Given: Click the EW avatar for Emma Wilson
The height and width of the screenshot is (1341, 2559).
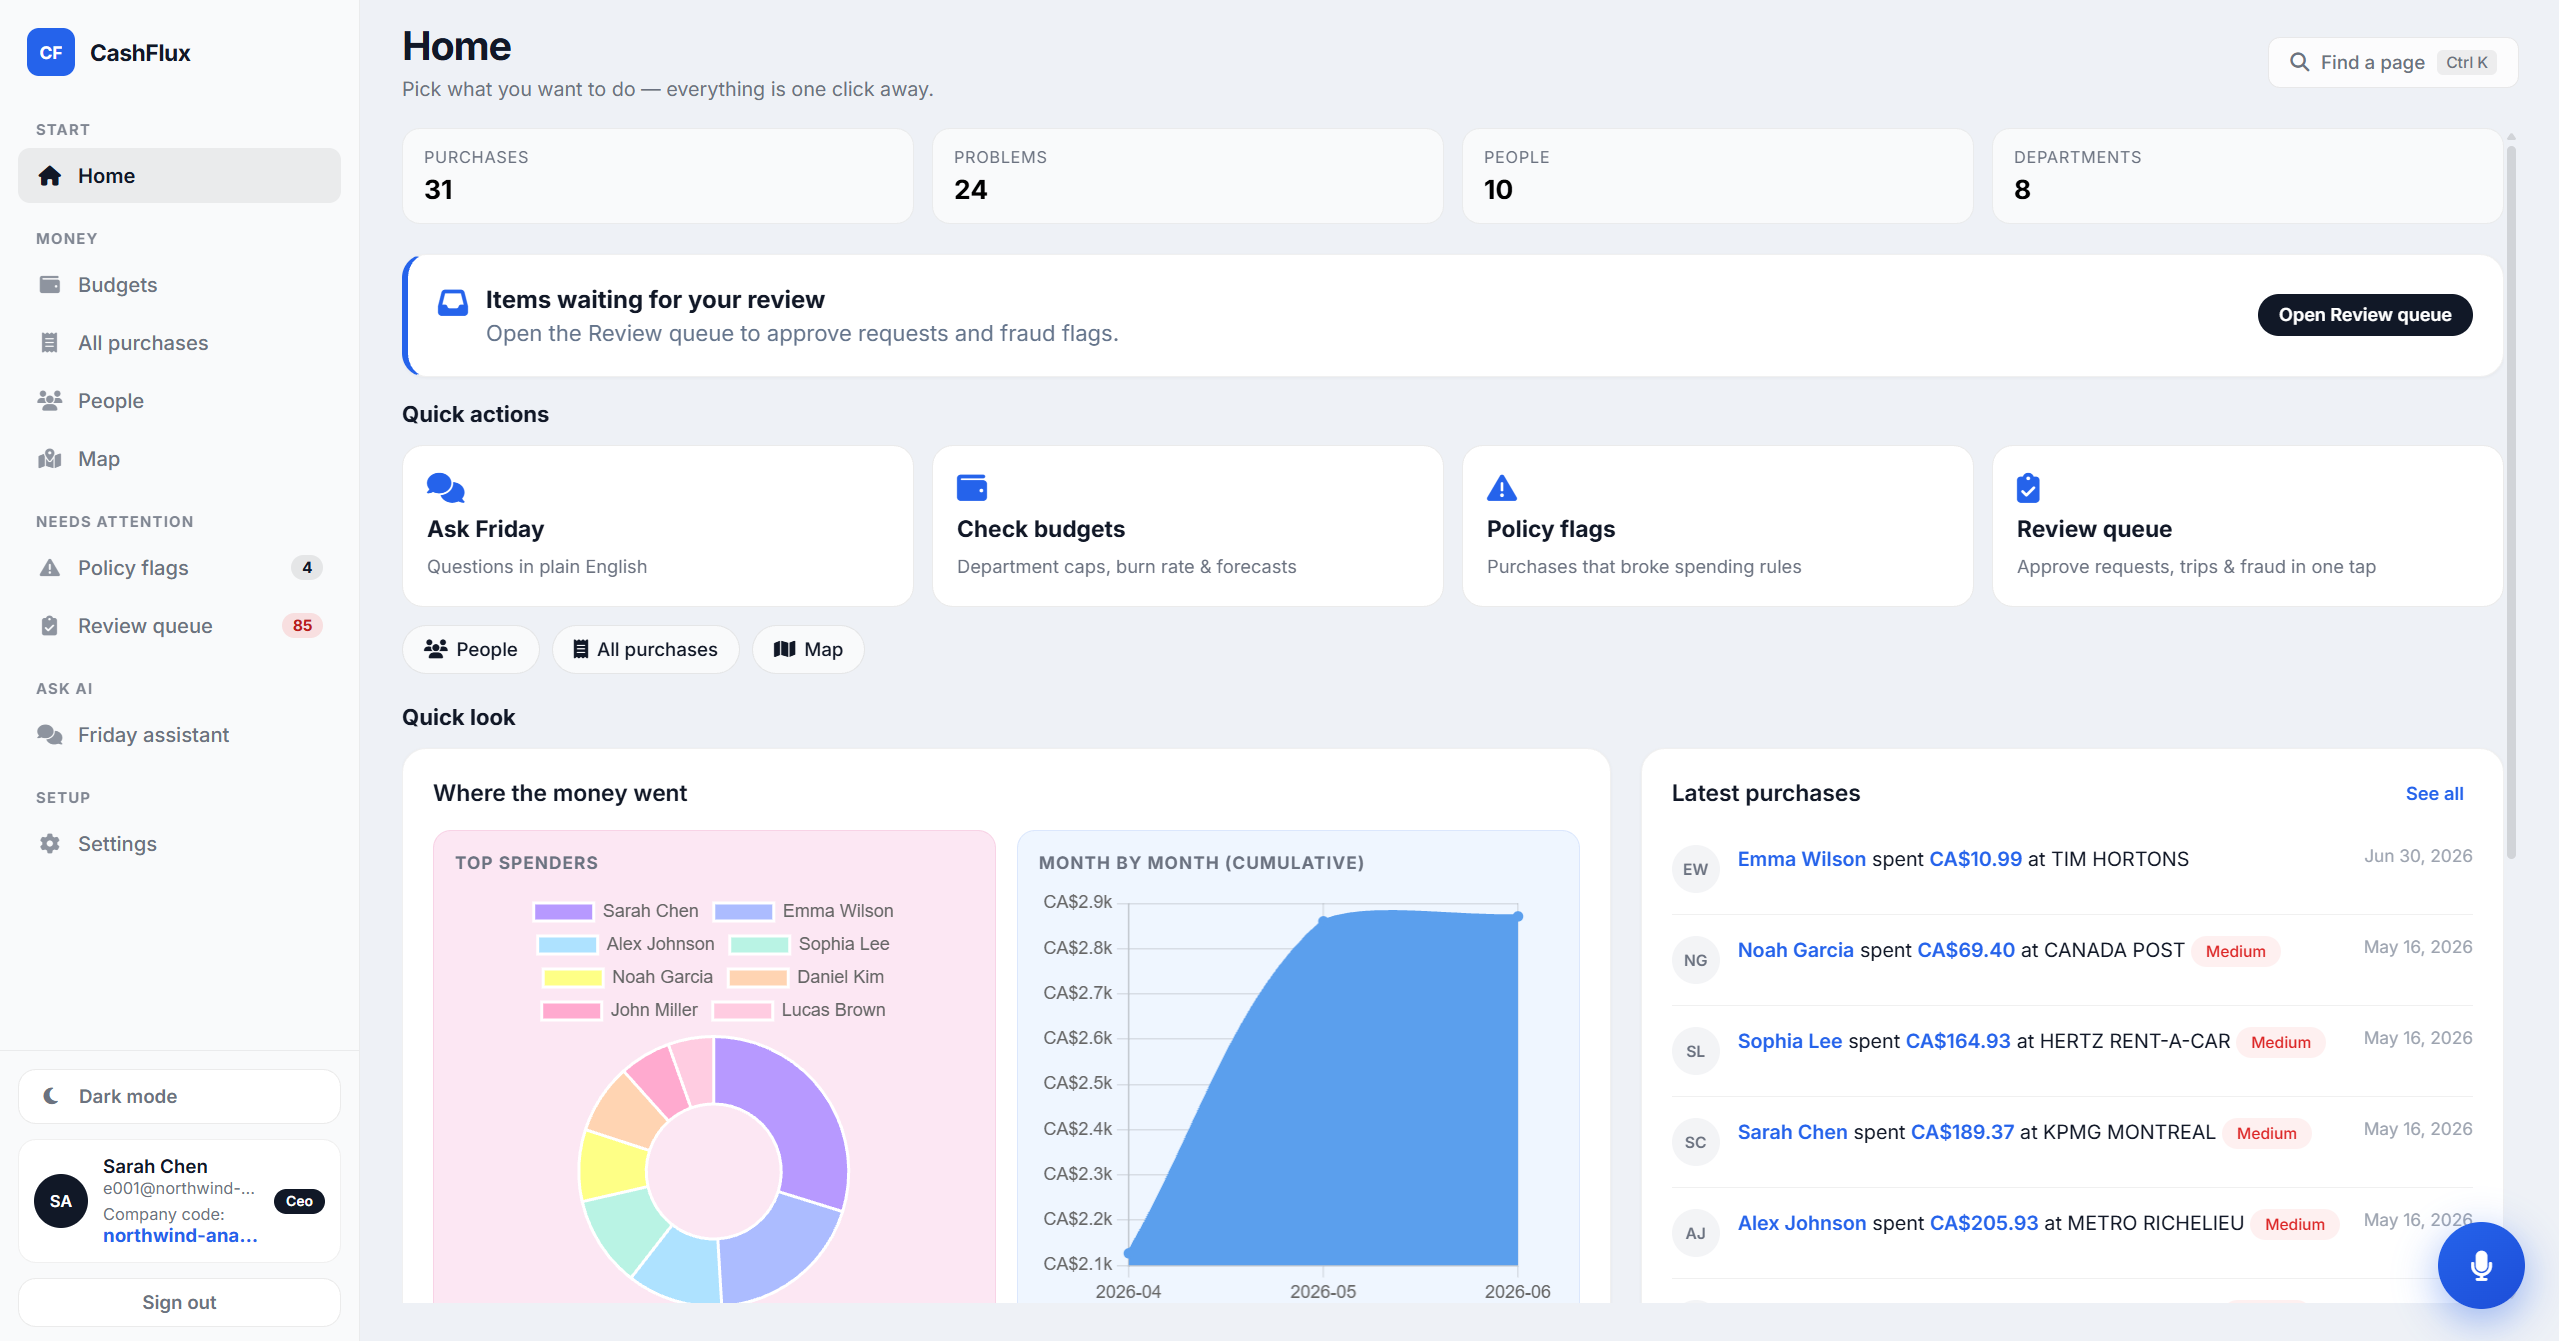Looking at the screenshot, I should [1695, 869].
